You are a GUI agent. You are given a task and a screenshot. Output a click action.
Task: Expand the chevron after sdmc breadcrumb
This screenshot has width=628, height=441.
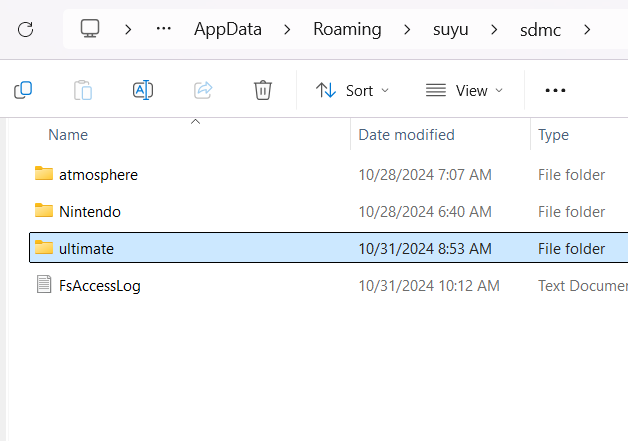point(587,29)
